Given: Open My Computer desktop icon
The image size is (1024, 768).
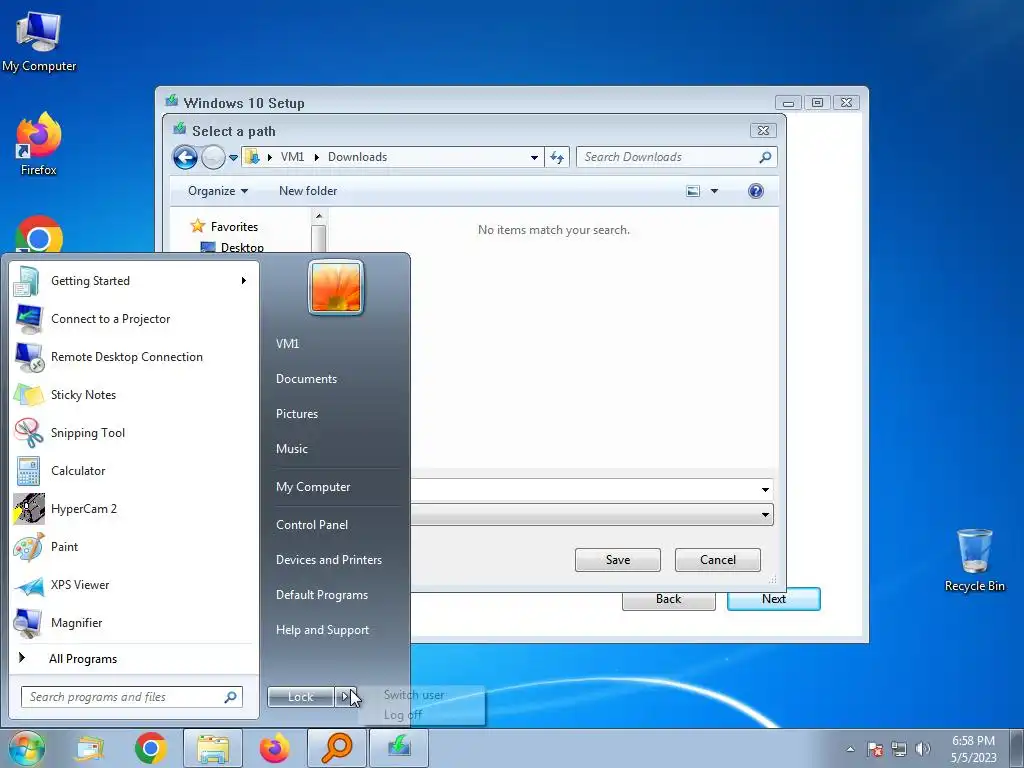Looking at the screenshot, I should [x=39, y=42].
